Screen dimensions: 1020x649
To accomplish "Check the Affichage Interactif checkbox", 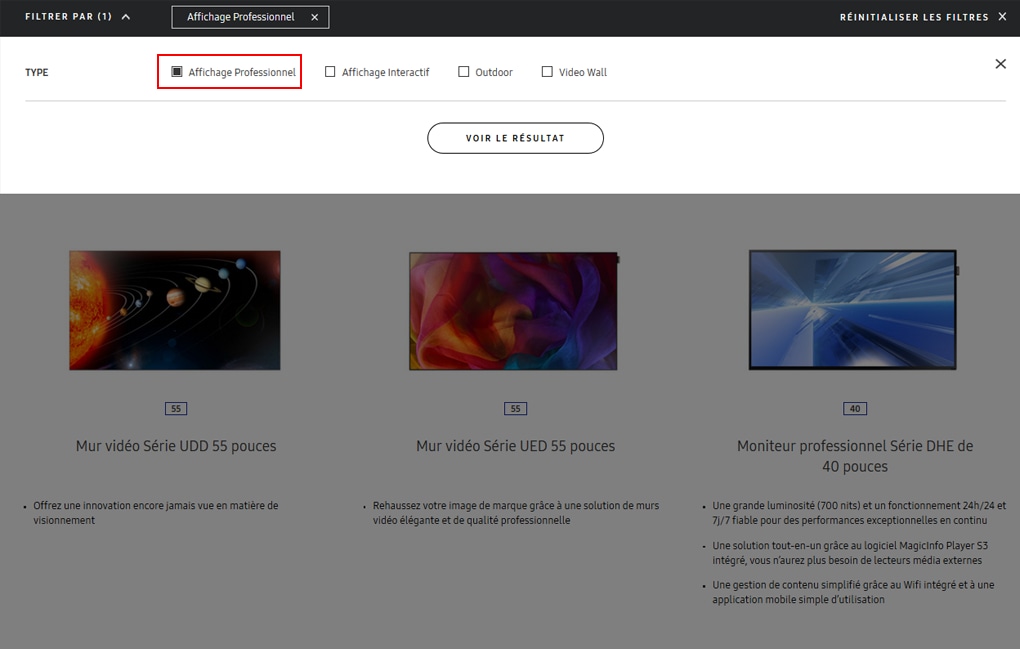I will 330,72.
